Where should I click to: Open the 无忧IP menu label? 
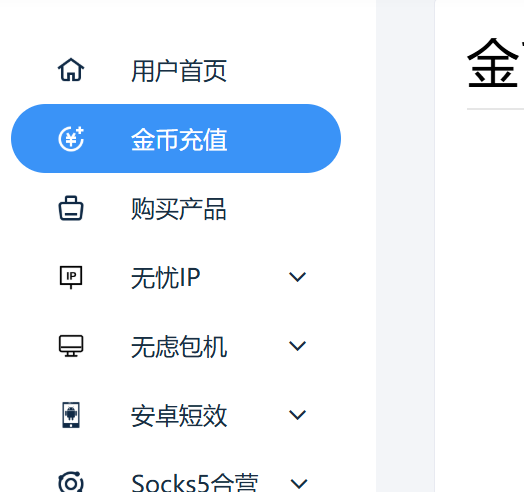(x=166, y=278)
